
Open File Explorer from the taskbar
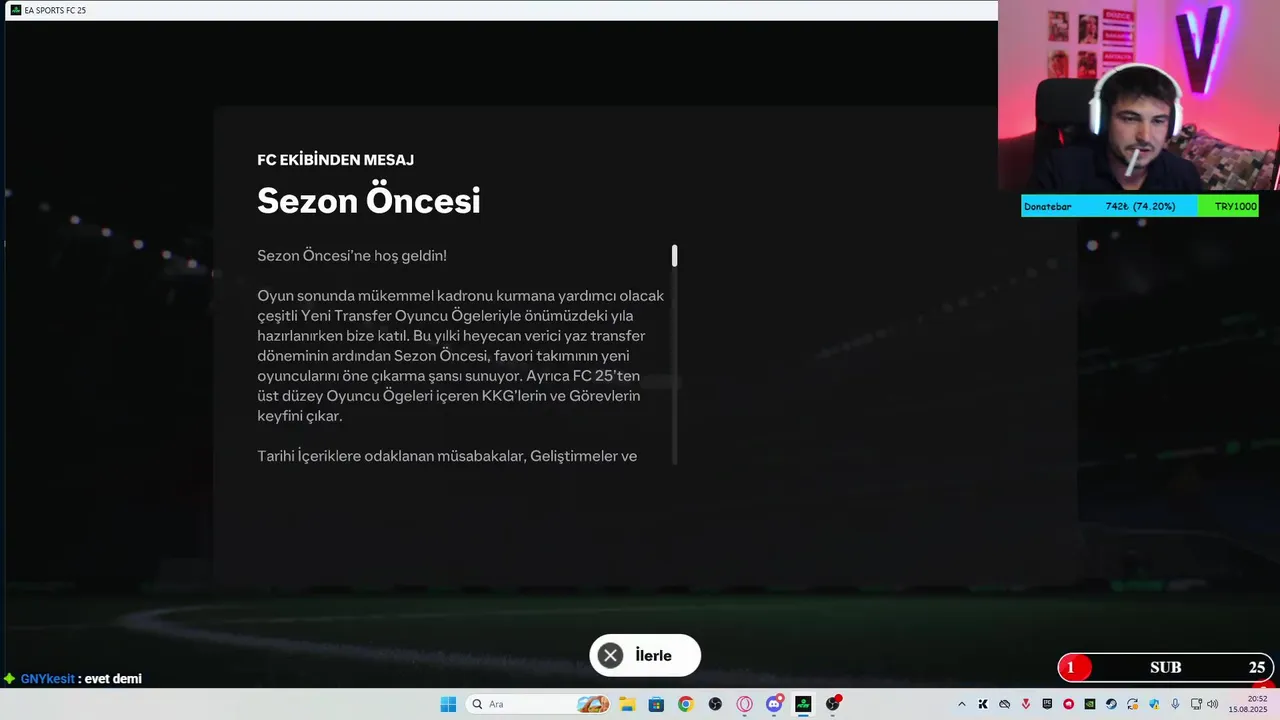(627, 704)
